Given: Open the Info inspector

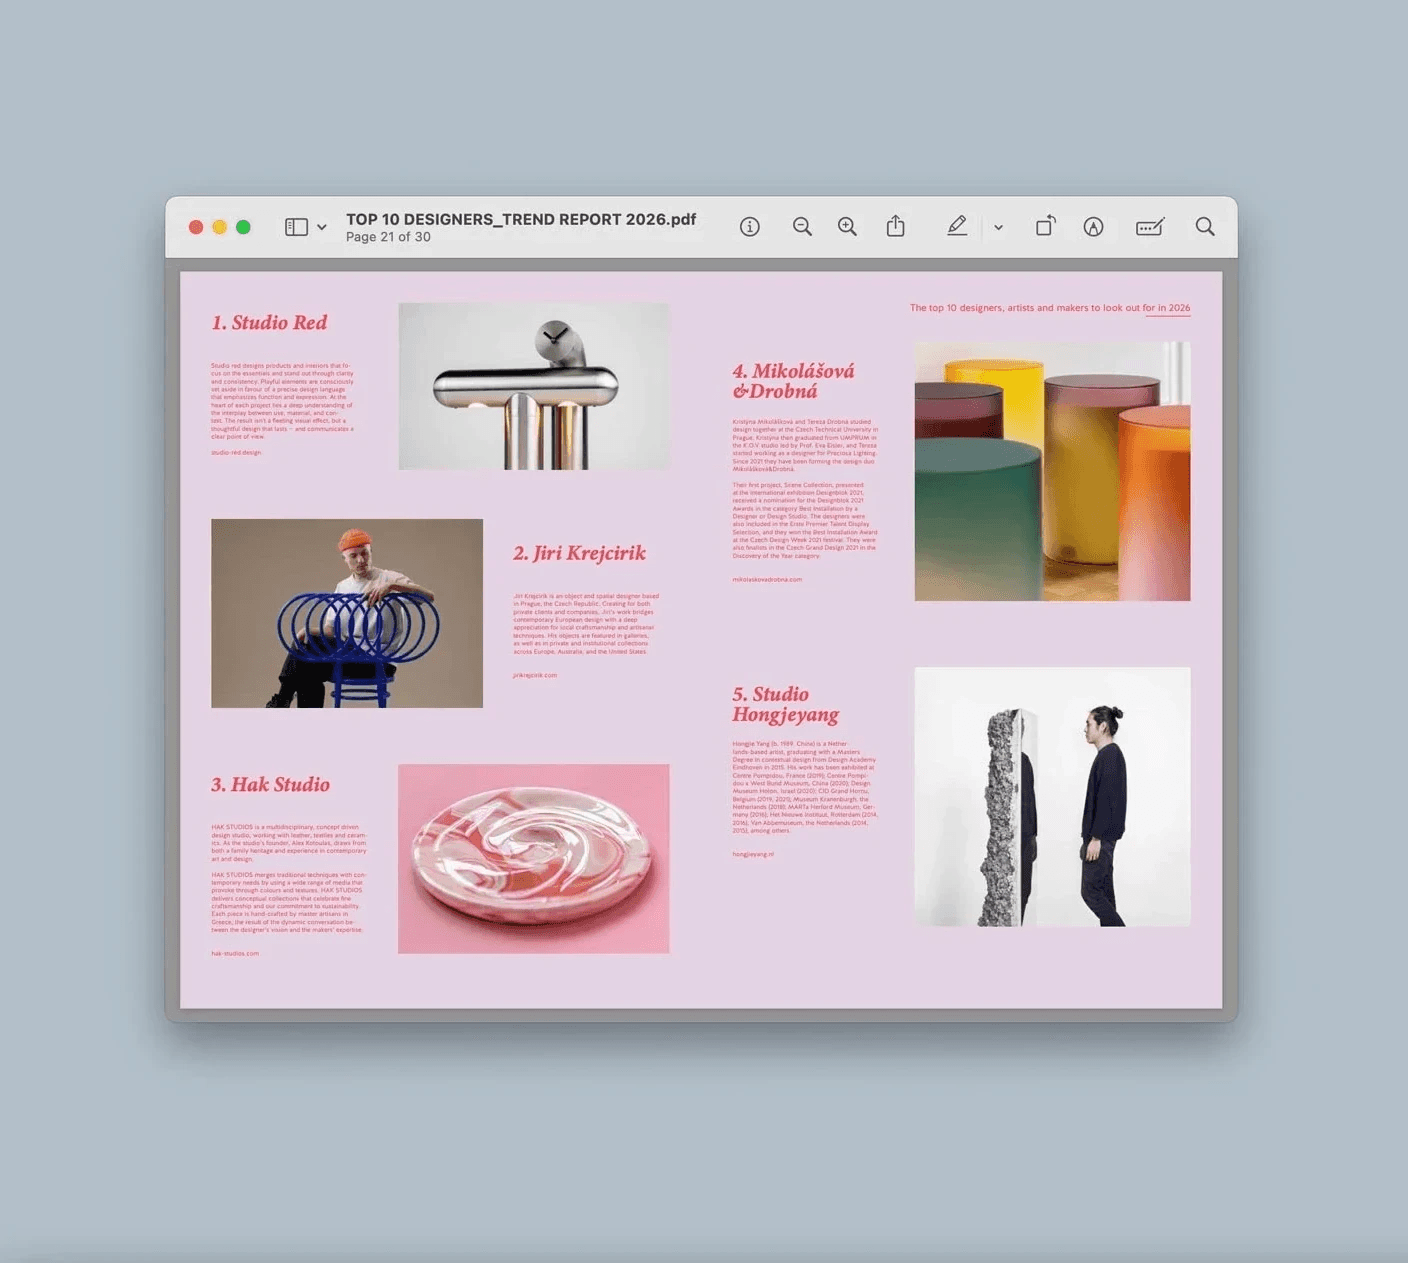Looking at the screenshot, I should 749,226.
